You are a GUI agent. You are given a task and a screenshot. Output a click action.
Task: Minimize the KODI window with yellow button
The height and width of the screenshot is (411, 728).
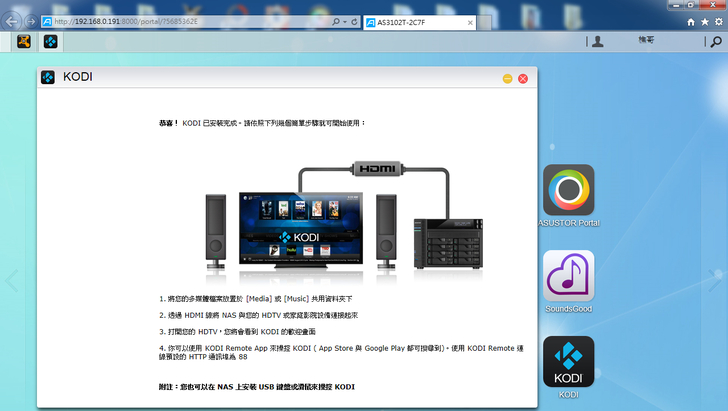tap(507, 79)
